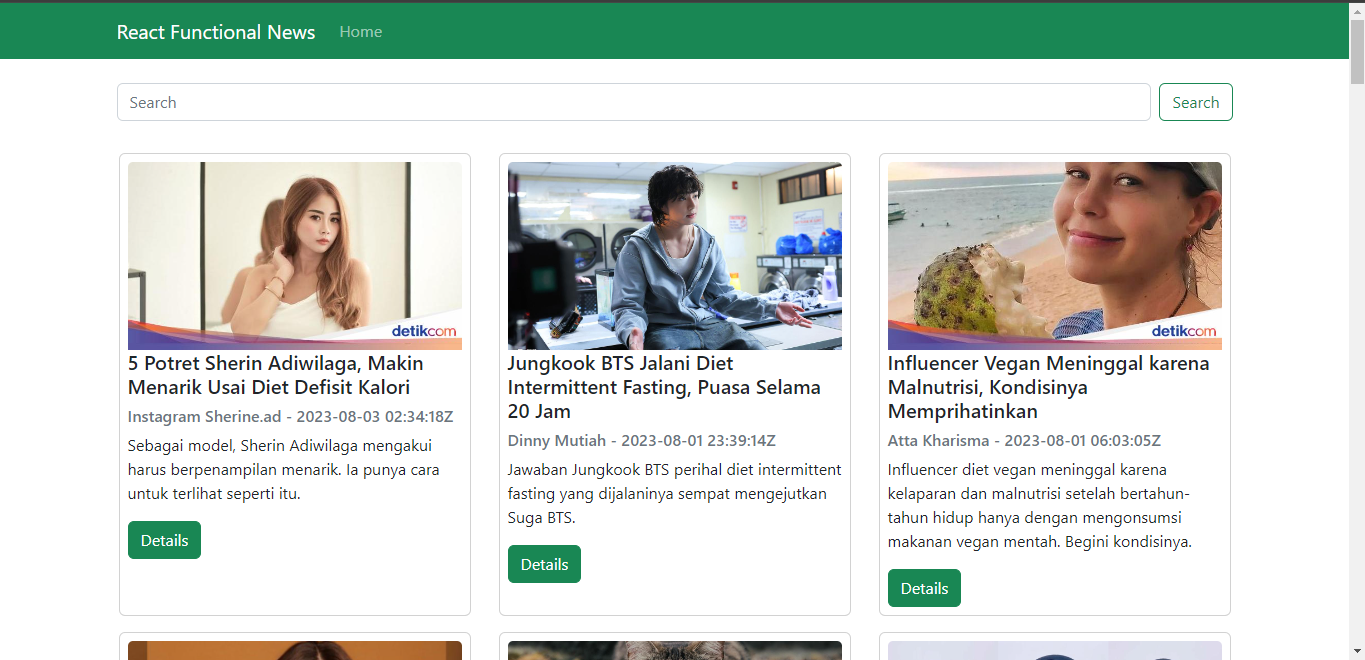This screenshot has width=1365, height=660.
Task: Open the vegan influencer beach photo
Action: click(1055, 256)
